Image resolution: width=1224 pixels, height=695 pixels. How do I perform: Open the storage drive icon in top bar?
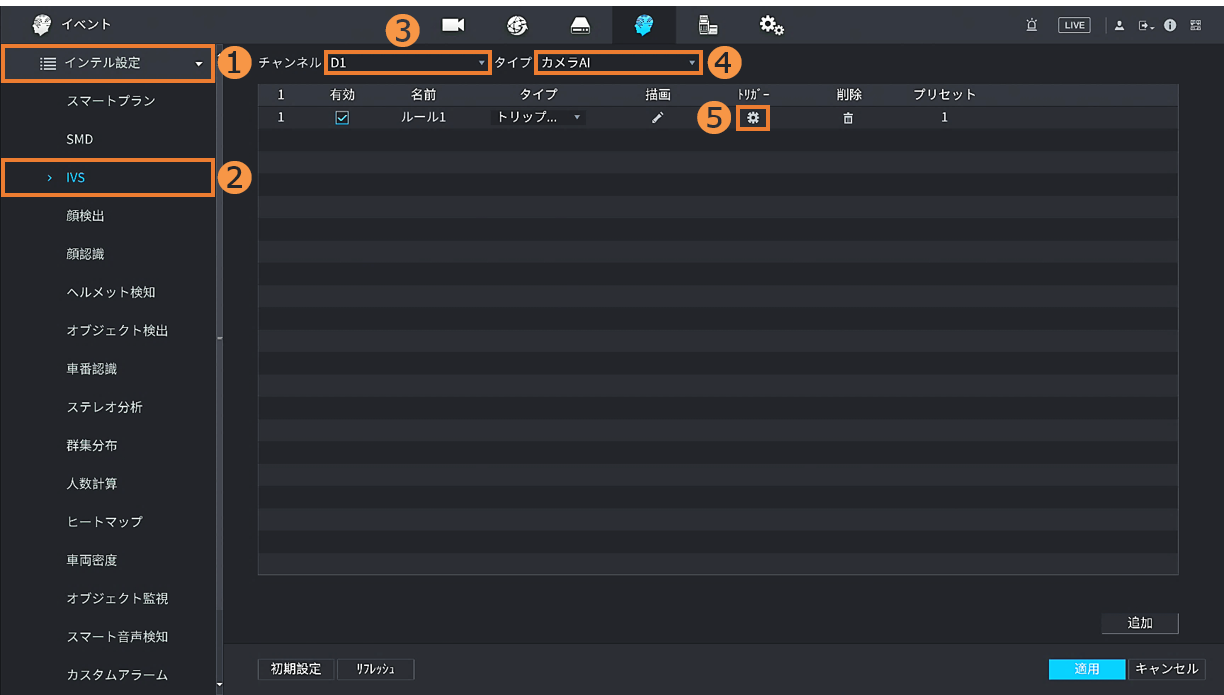coord(581,25)
